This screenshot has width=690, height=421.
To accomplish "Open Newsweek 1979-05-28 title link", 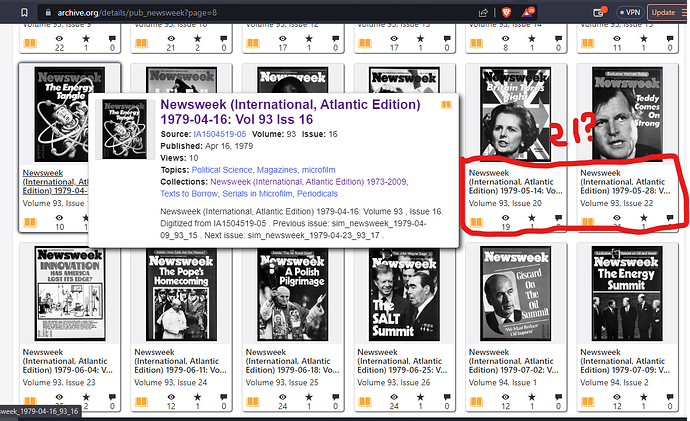I will [625, 182].
